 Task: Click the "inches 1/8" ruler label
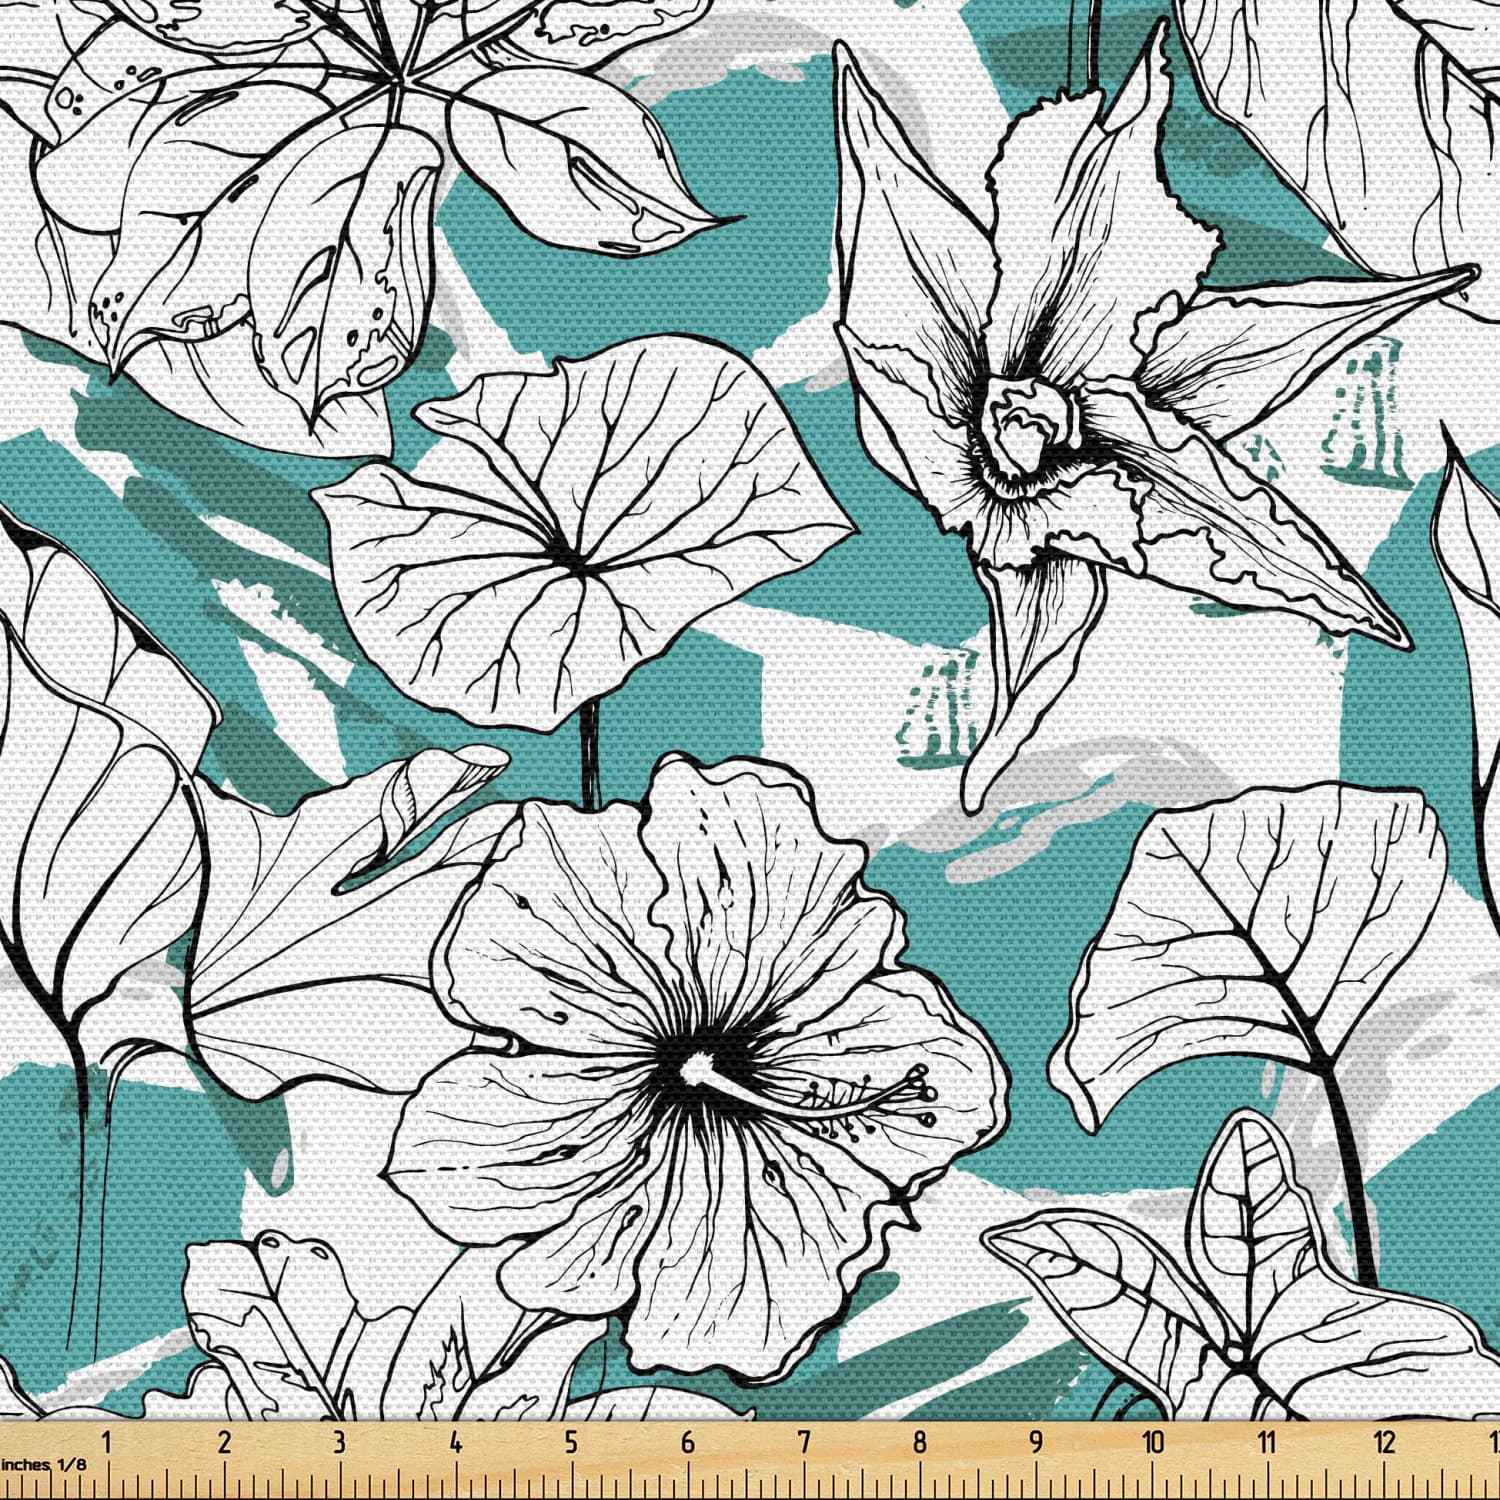[x=43, y=1463]
